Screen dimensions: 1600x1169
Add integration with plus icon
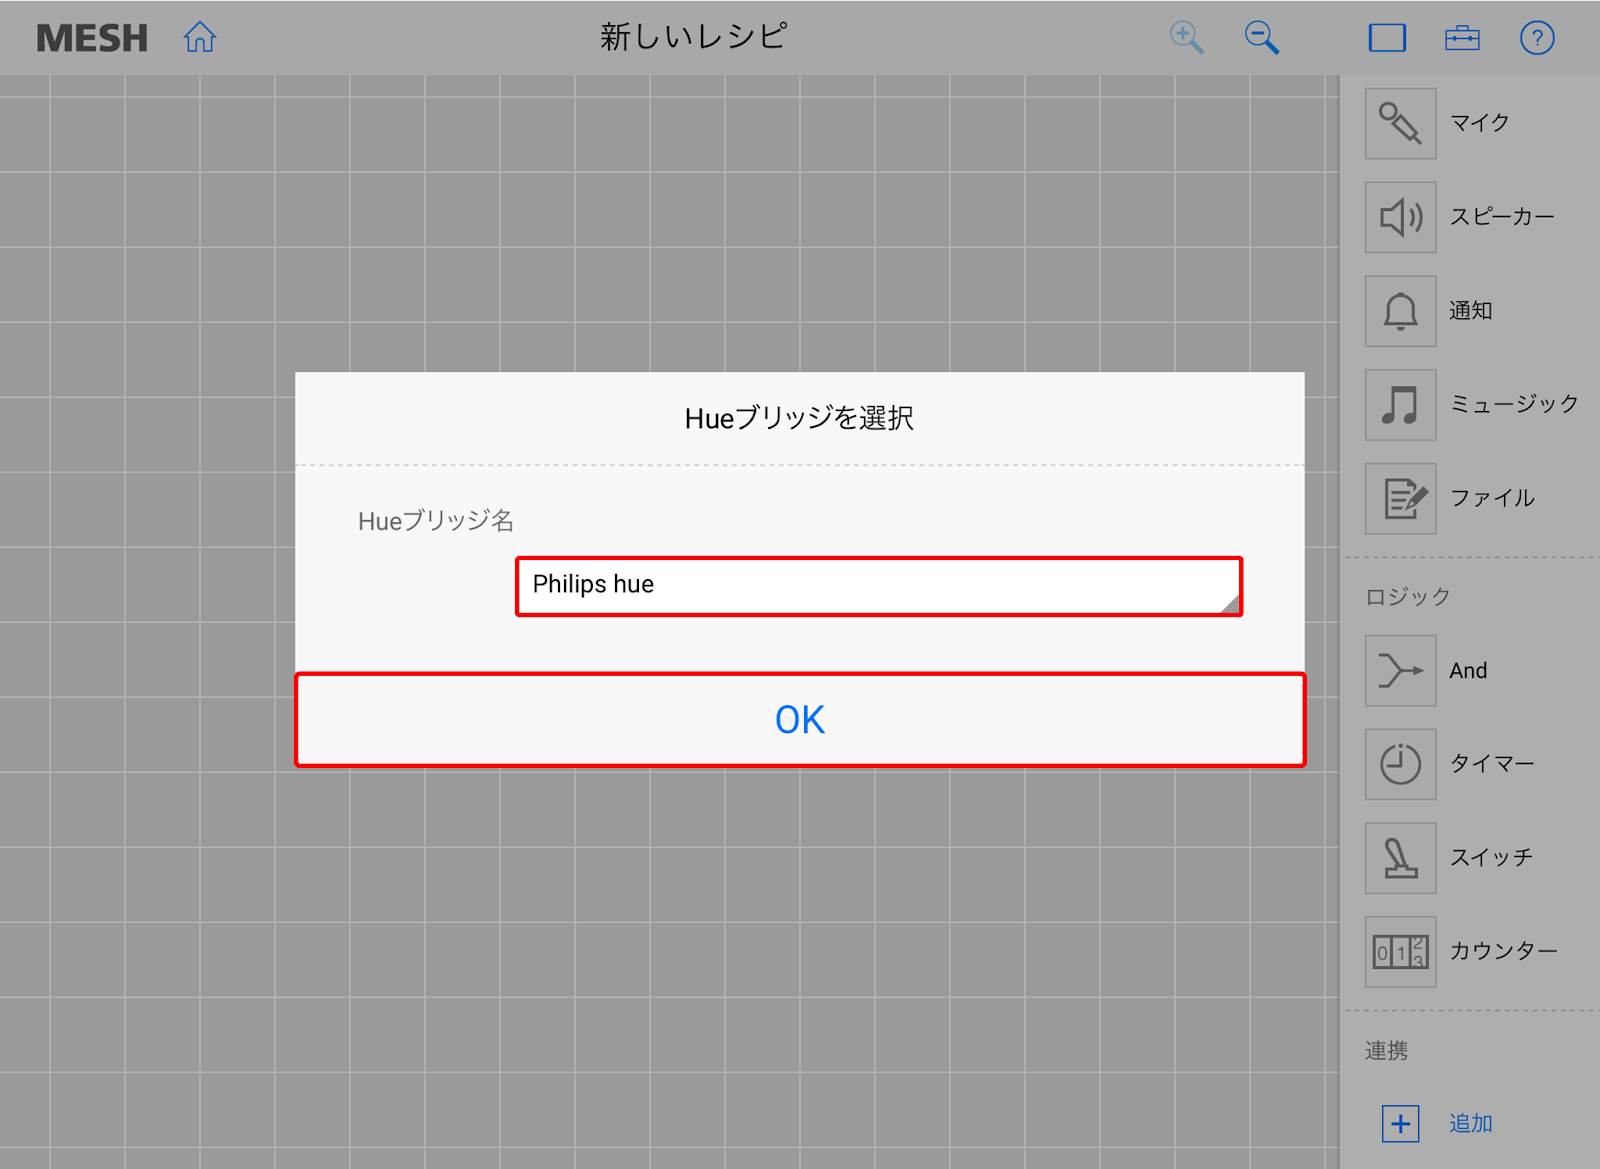1400,1124
